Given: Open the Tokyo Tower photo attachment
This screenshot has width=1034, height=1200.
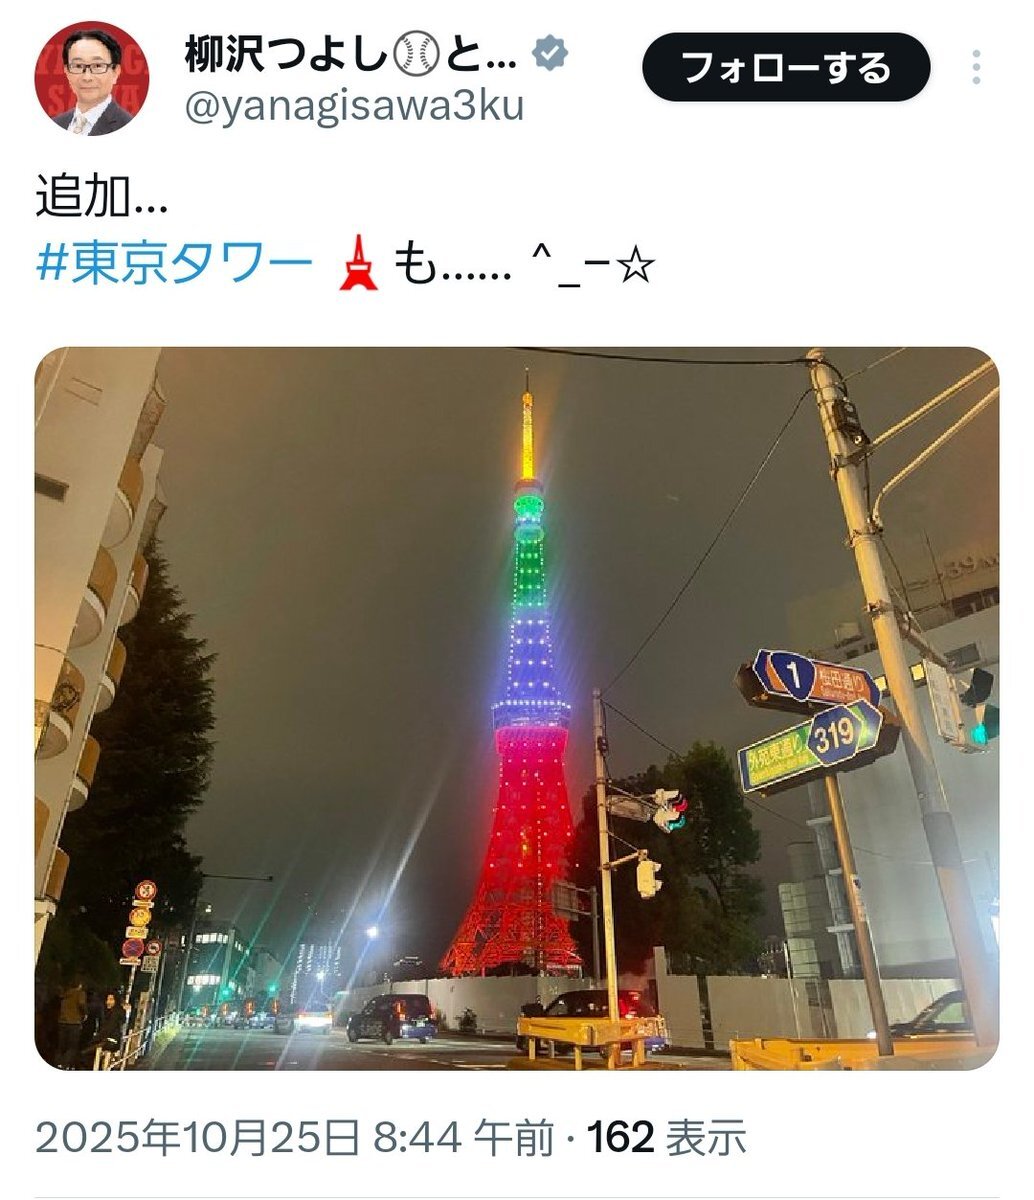Looking at the screenshot, I should (517, 708).
